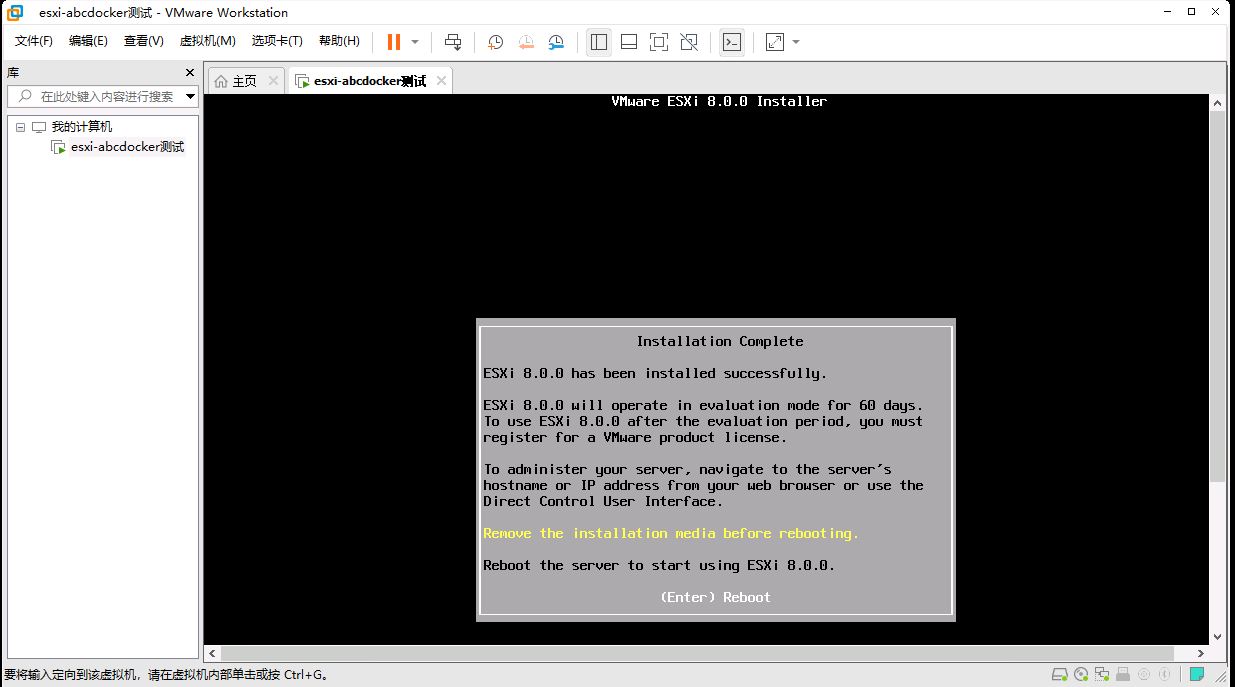Click the scroll left arrow of VM view

tap(211, 653)
